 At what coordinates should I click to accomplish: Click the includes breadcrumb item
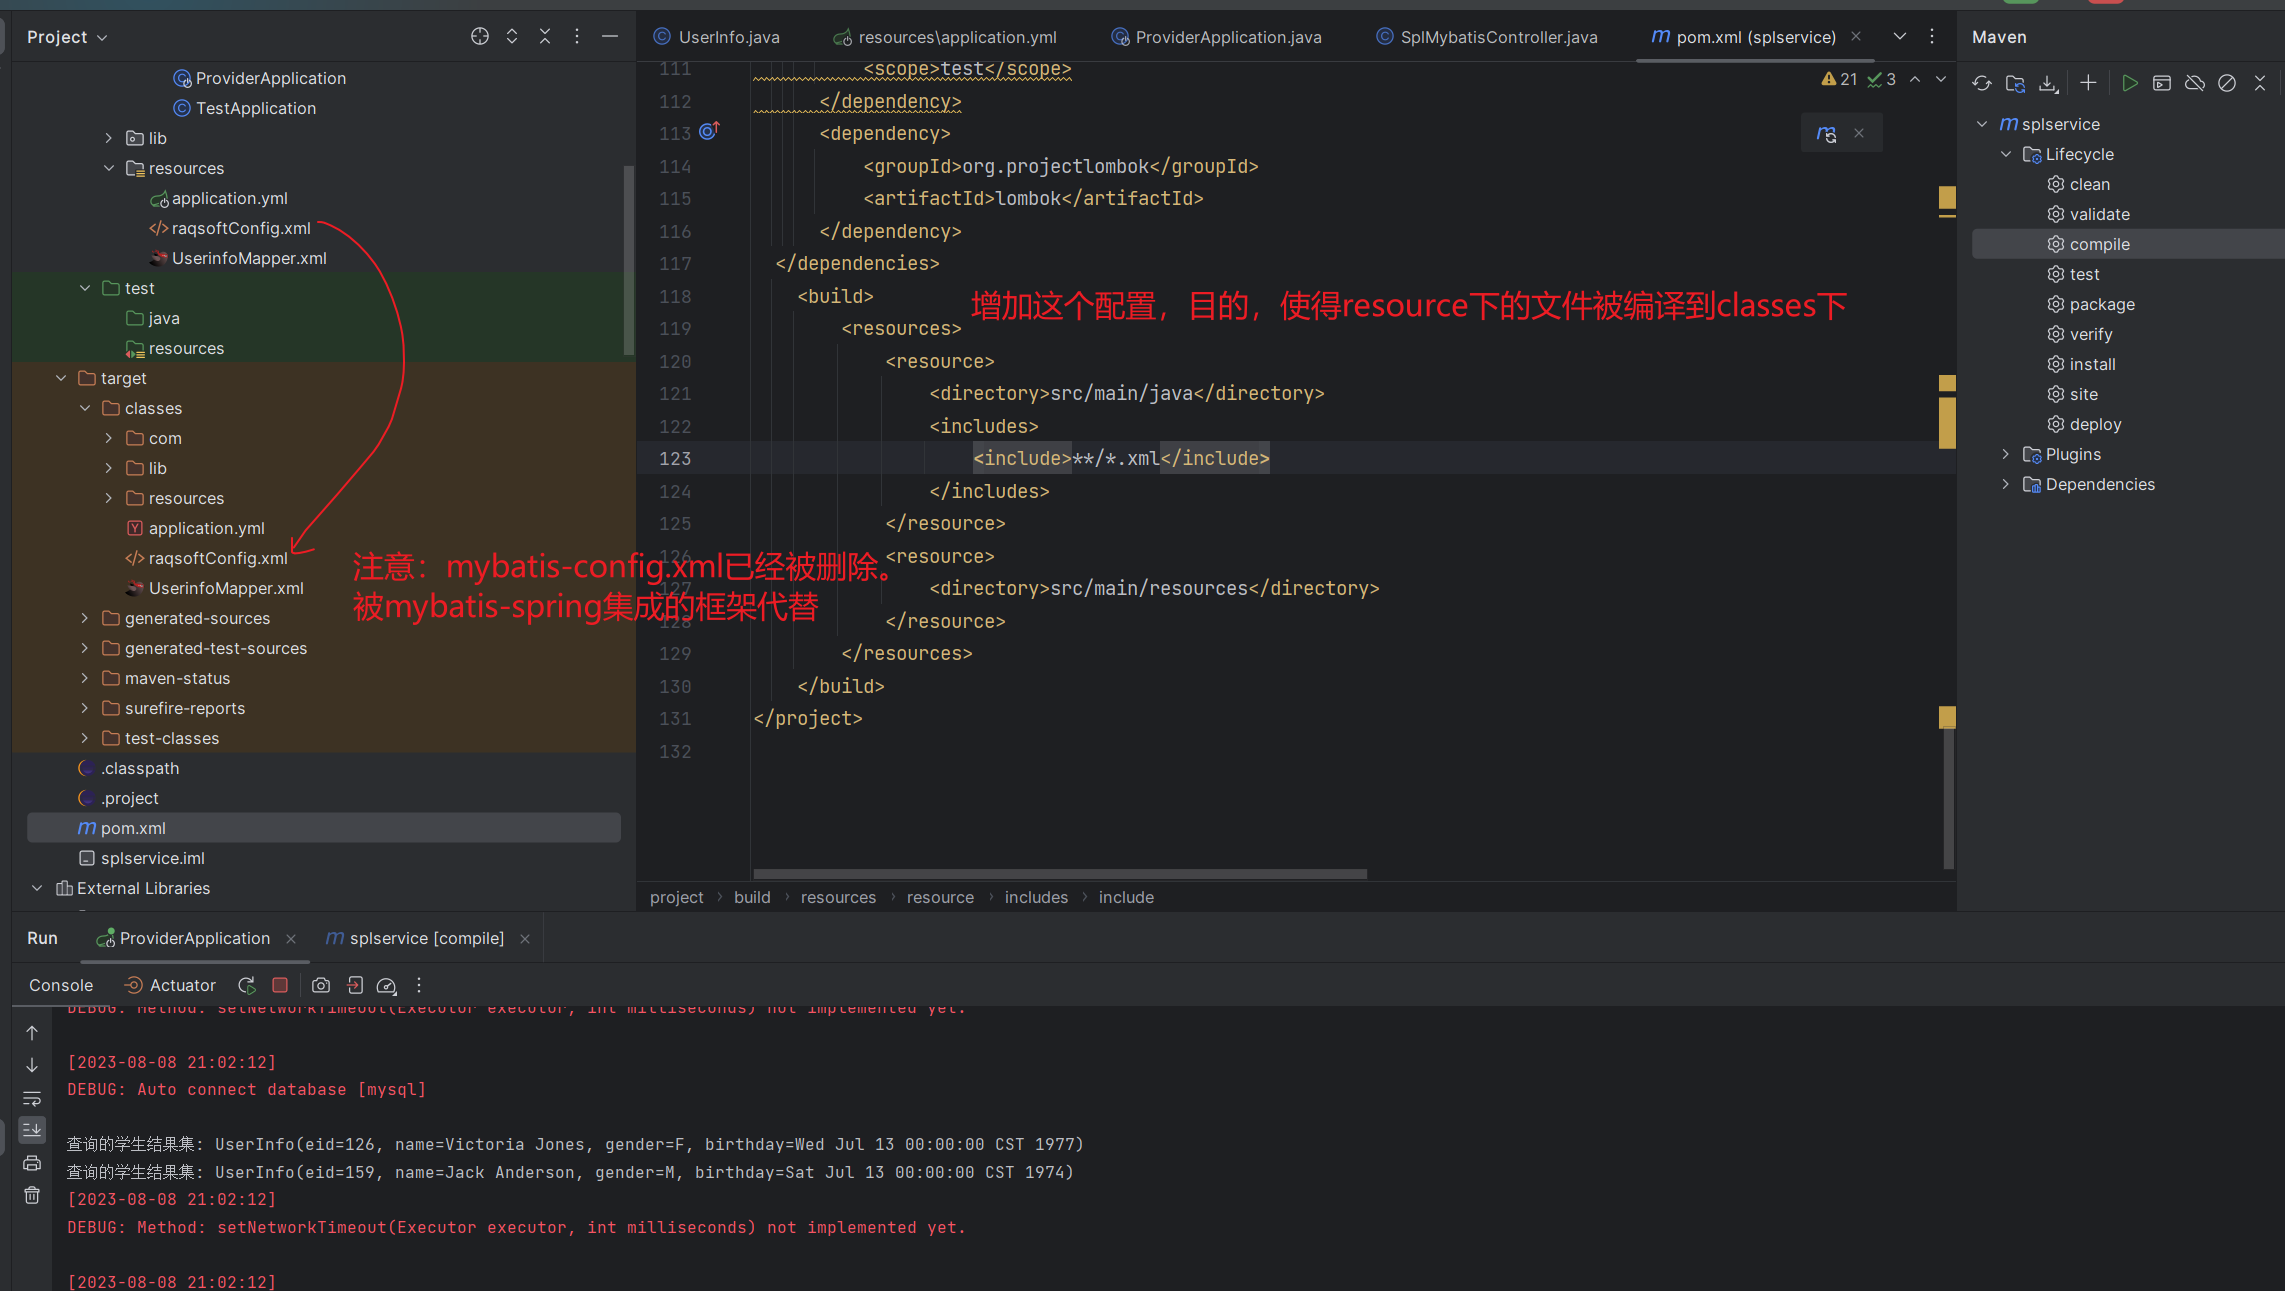point(1036,897)
